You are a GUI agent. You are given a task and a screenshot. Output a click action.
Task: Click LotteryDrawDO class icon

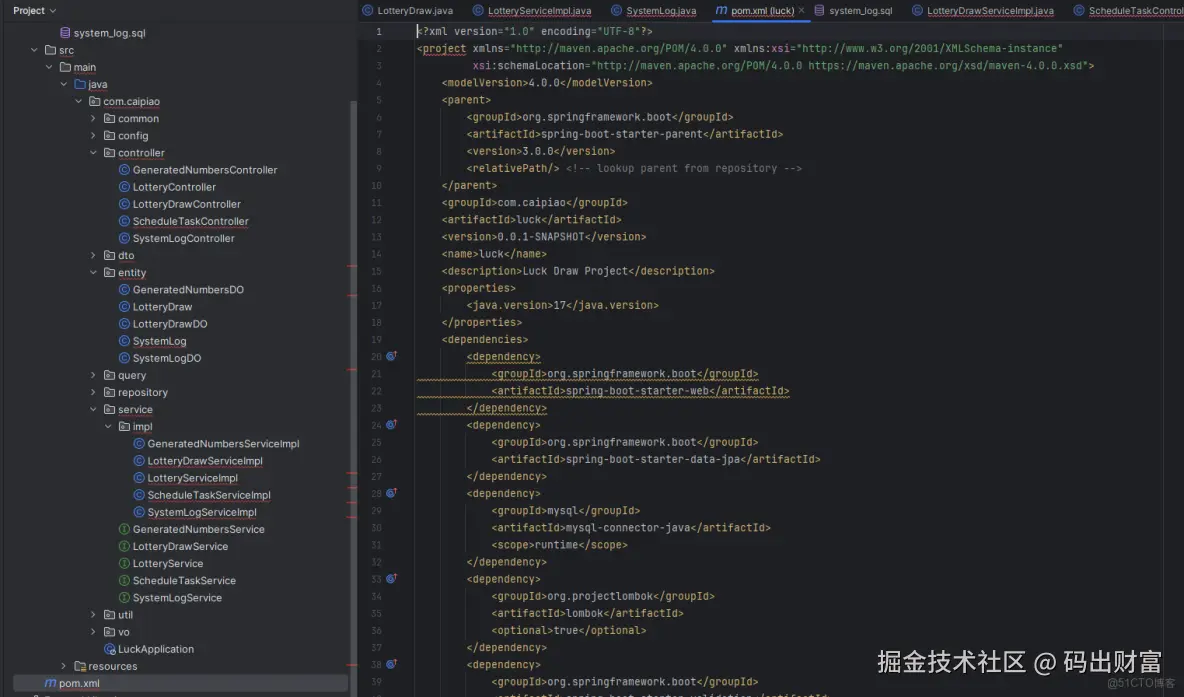click(x=125, y=324)
